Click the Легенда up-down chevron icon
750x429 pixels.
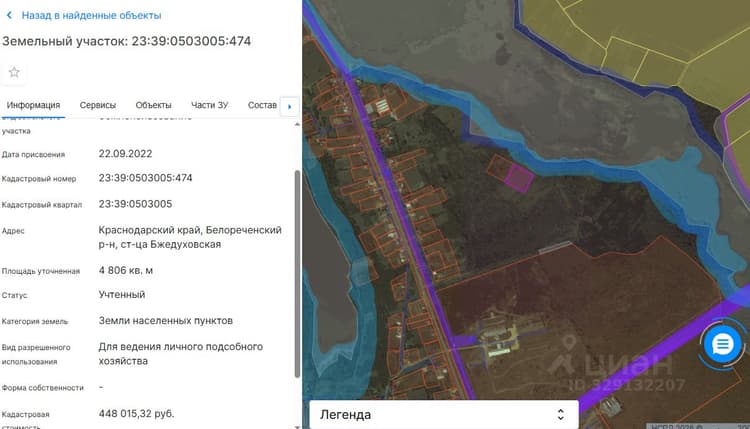561,414
